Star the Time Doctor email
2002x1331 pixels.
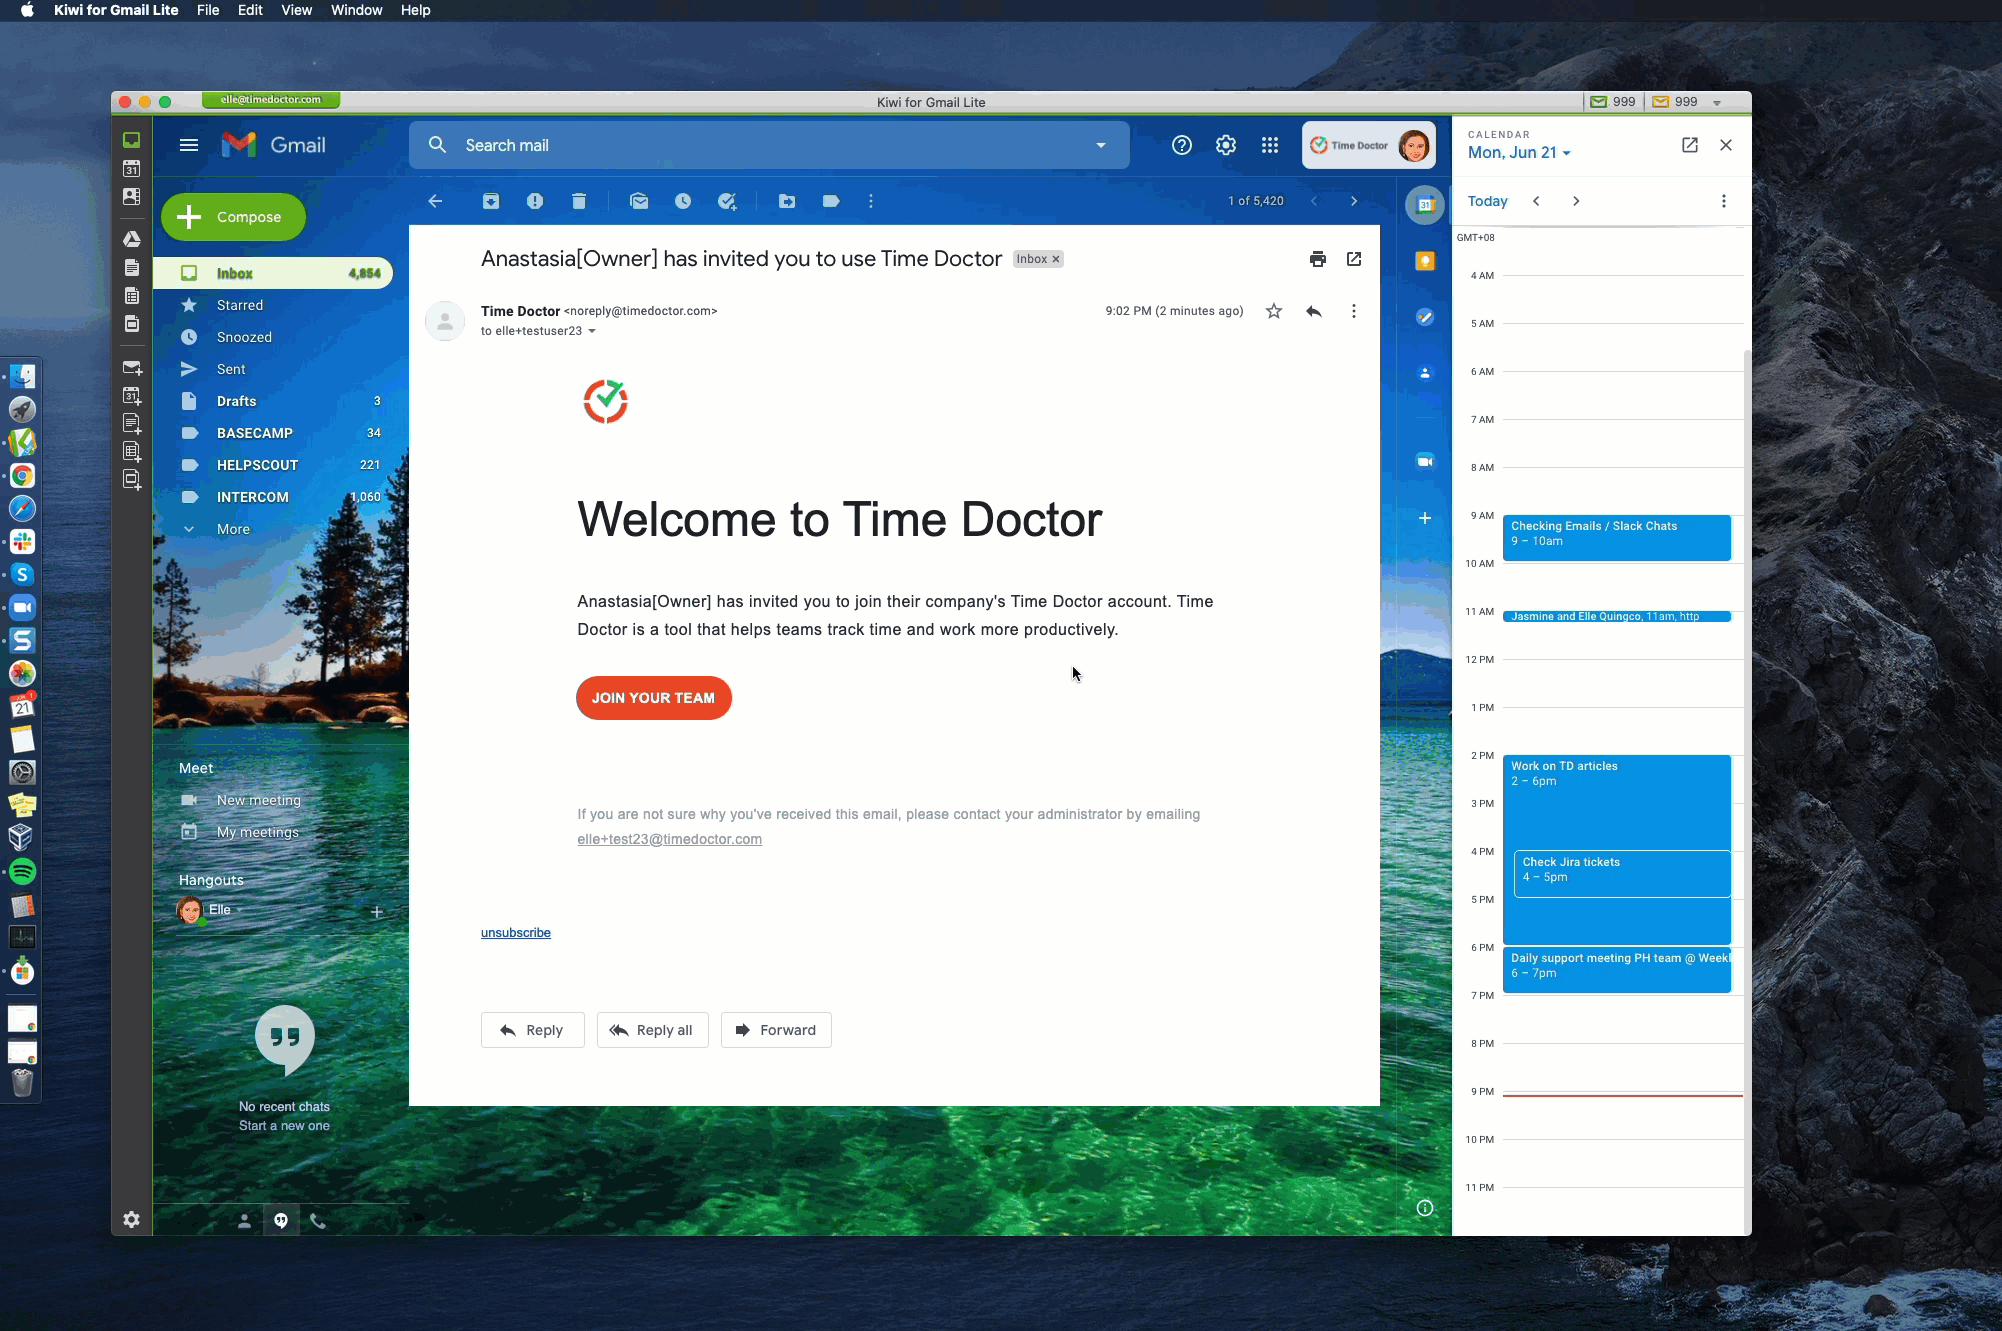(x=1274, y=311)
